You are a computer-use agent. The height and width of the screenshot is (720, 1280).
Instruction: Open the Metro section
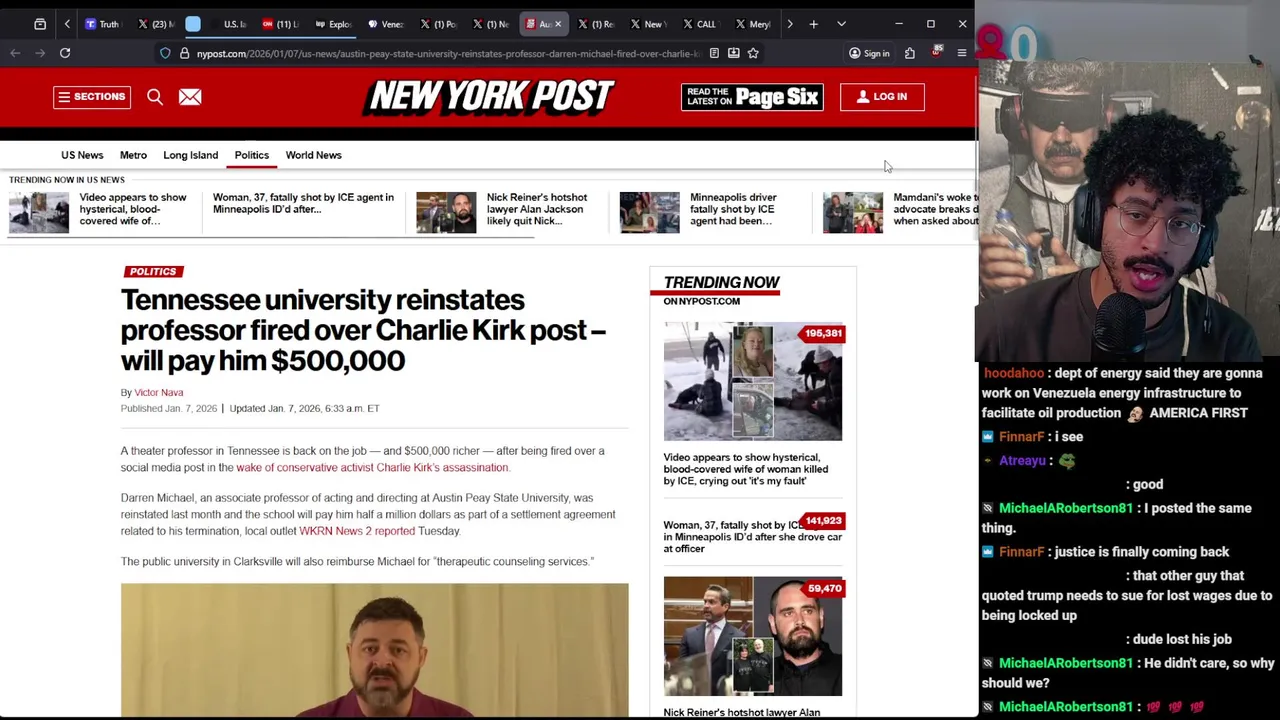(133, 155)
